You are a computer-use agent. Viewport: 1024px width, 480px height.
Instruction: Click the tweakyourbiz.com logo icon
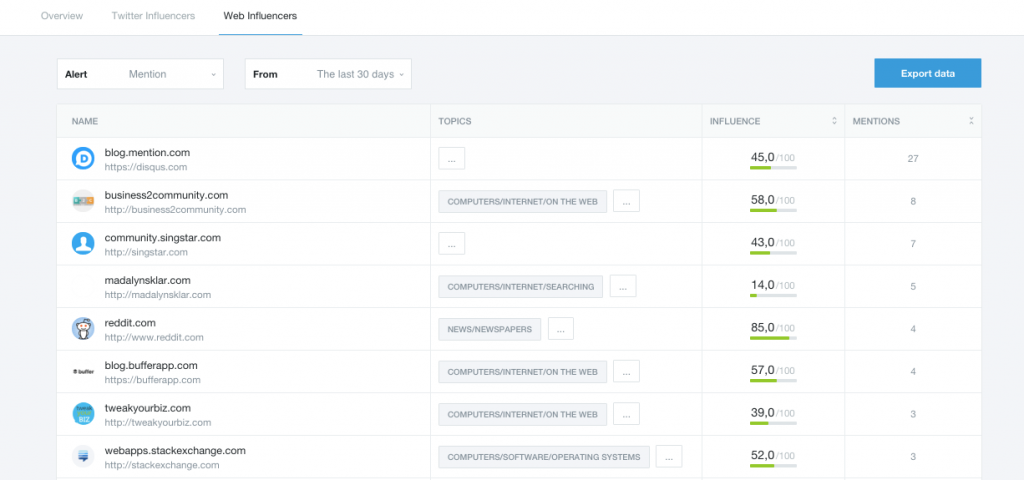(83, 414)
